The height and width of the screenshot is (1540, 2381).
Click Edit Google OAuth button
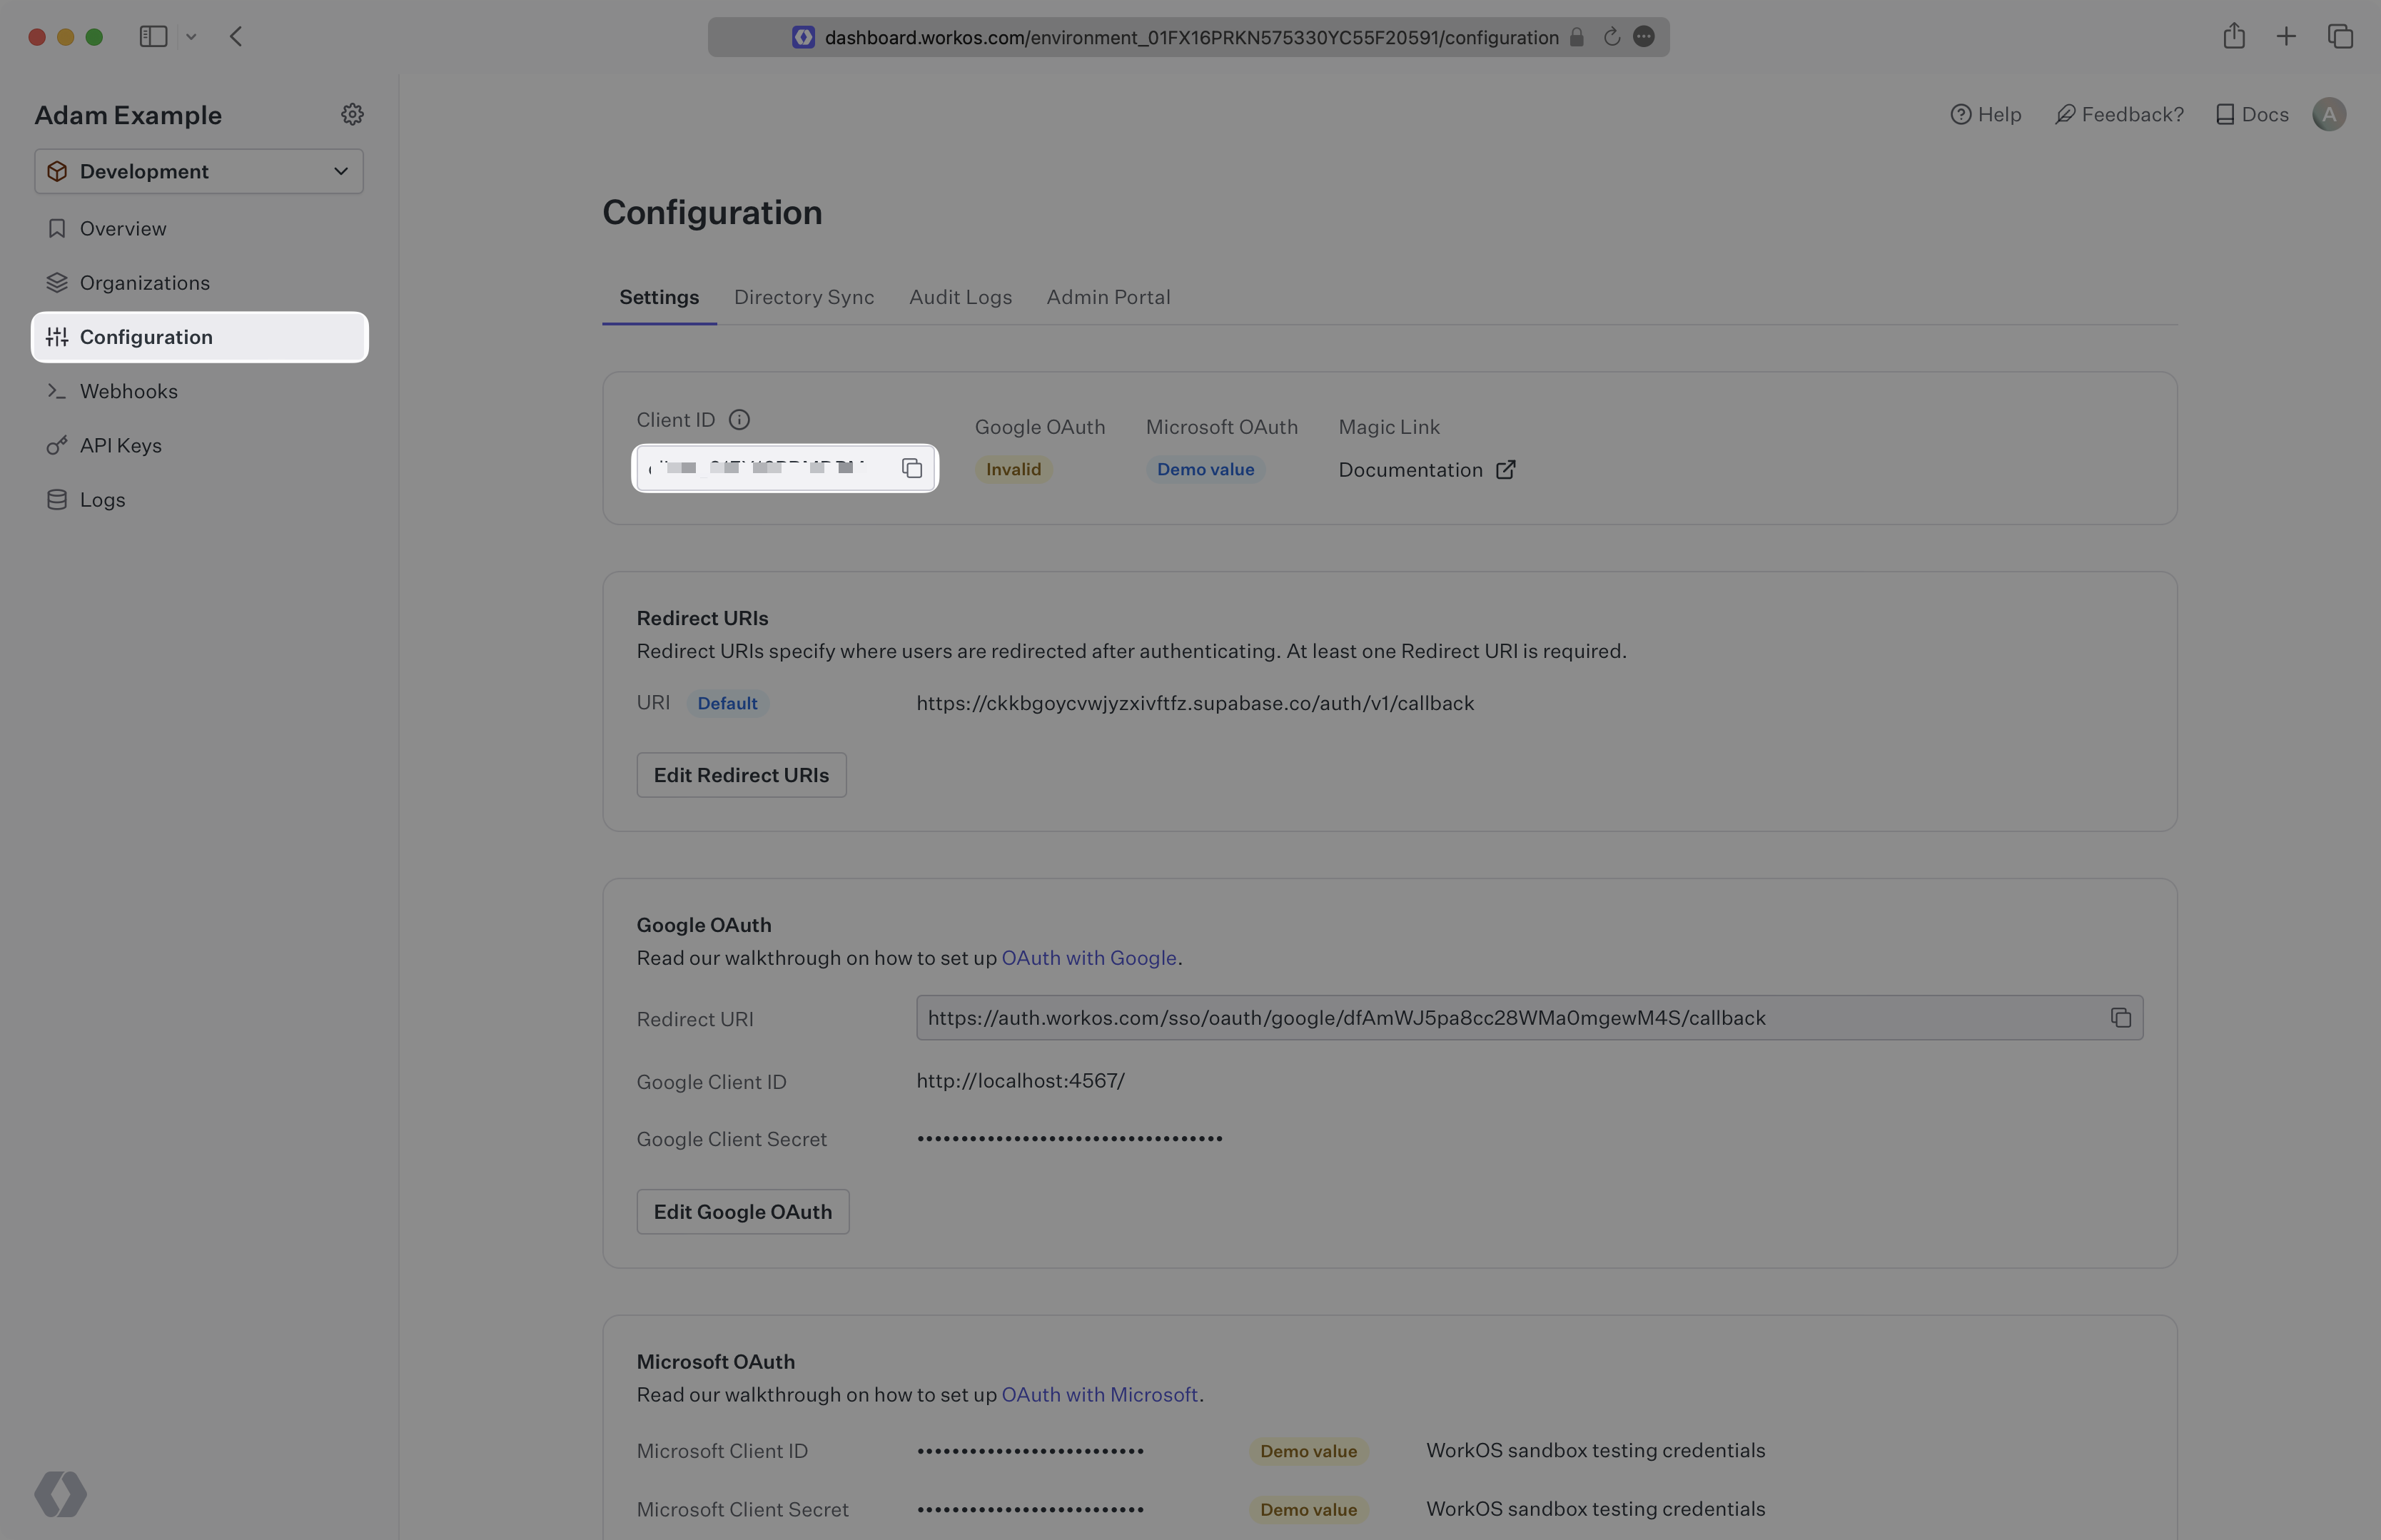coord(742,1212)
